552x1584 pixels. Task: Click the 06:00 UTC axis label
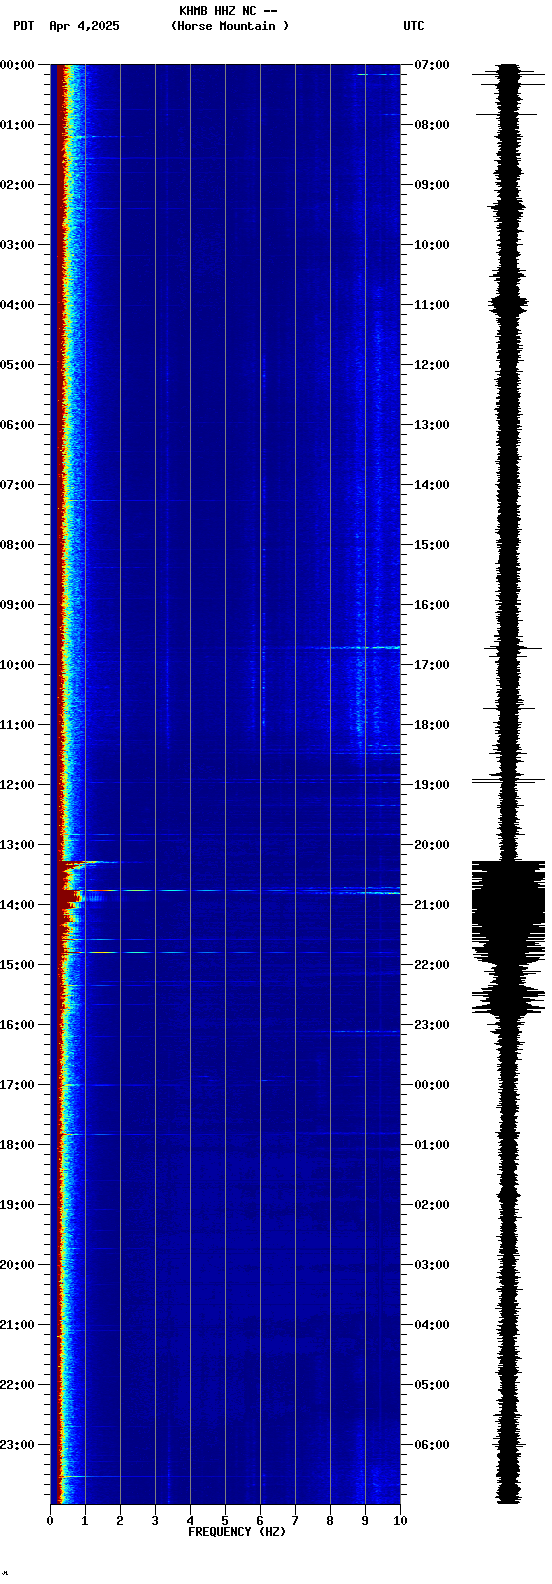pyautogui.click(x=431, y=1445)
